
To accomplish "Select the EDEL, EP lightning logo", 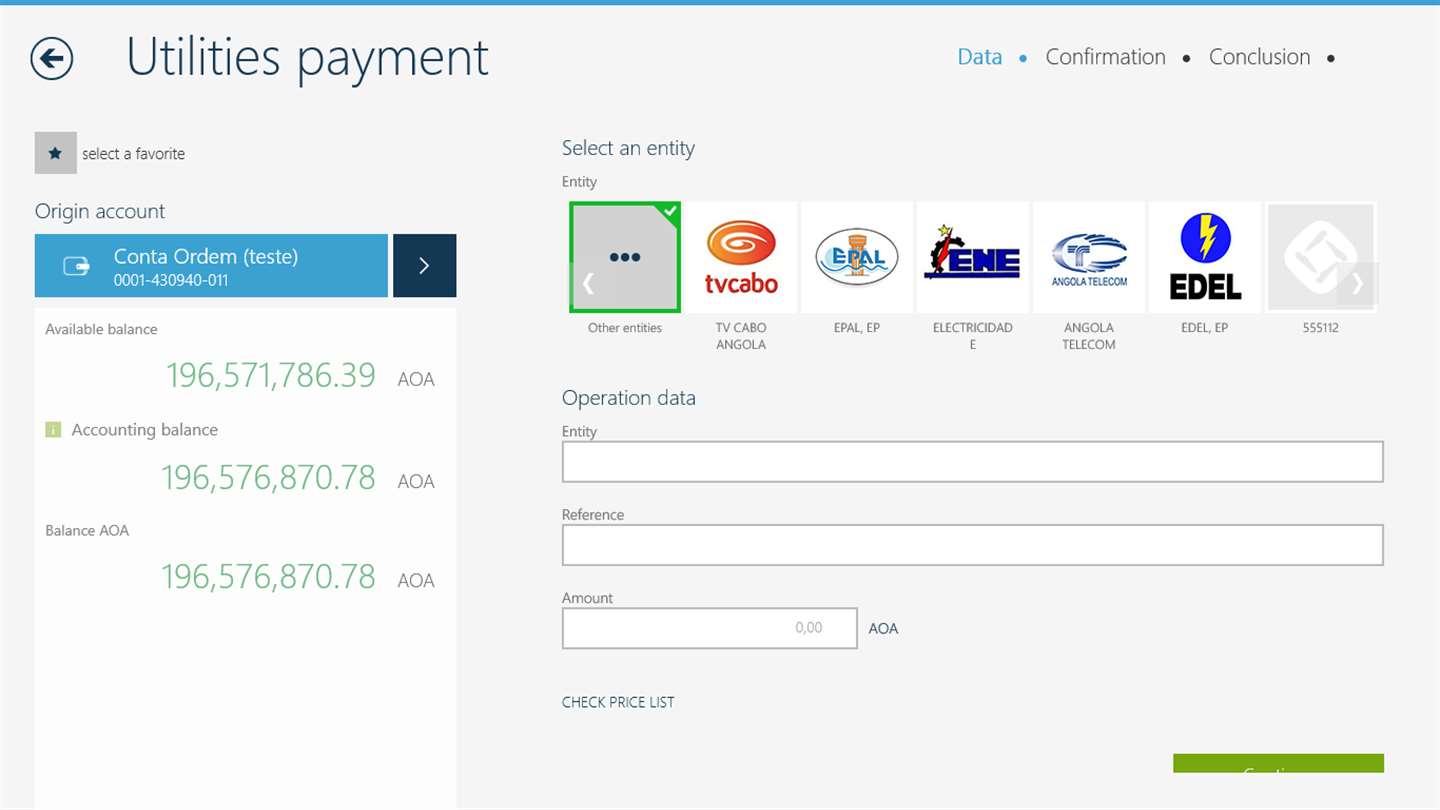I will (x=1205, y=257).
